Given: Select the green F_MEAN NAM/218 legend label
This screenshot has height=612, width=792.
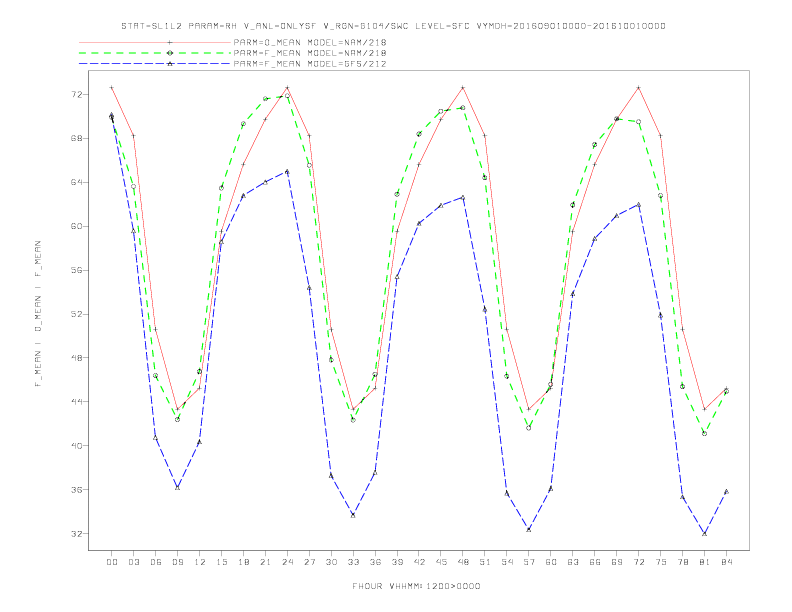Looking at the screenshot, I should [310, 53].
